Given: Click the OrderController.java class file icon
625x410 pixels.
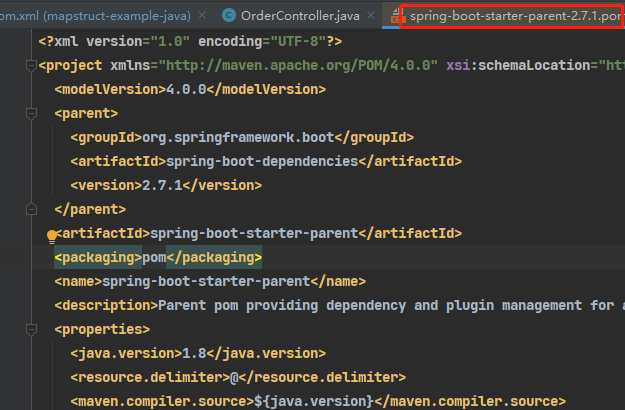Looking at the screenshot, I should [x=230, y=15].
